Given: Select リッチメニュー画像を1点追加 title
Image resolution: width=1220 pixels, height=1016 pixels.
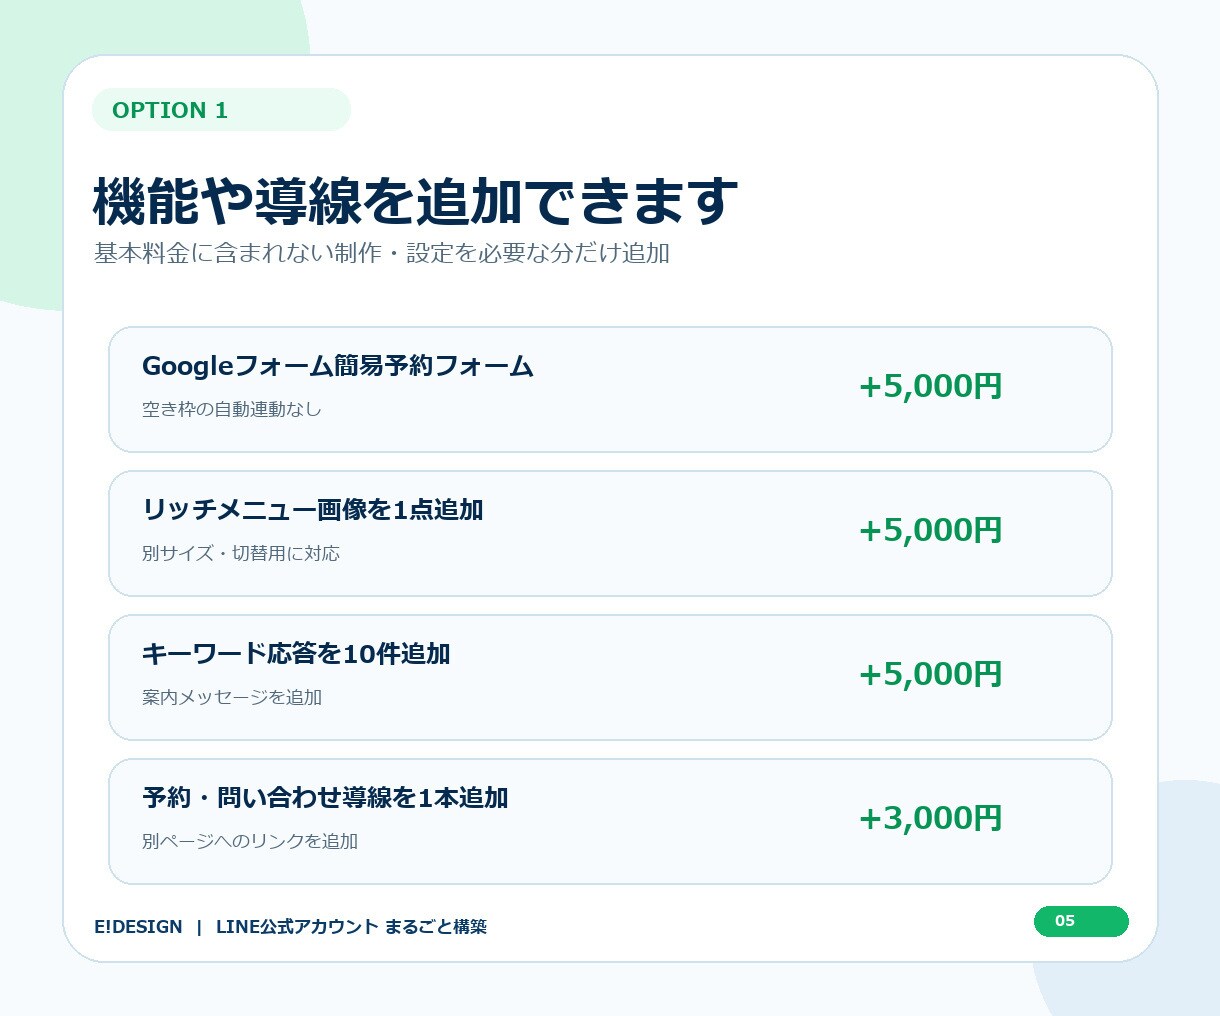Looking at the screenshot, I should click(313, 510).
